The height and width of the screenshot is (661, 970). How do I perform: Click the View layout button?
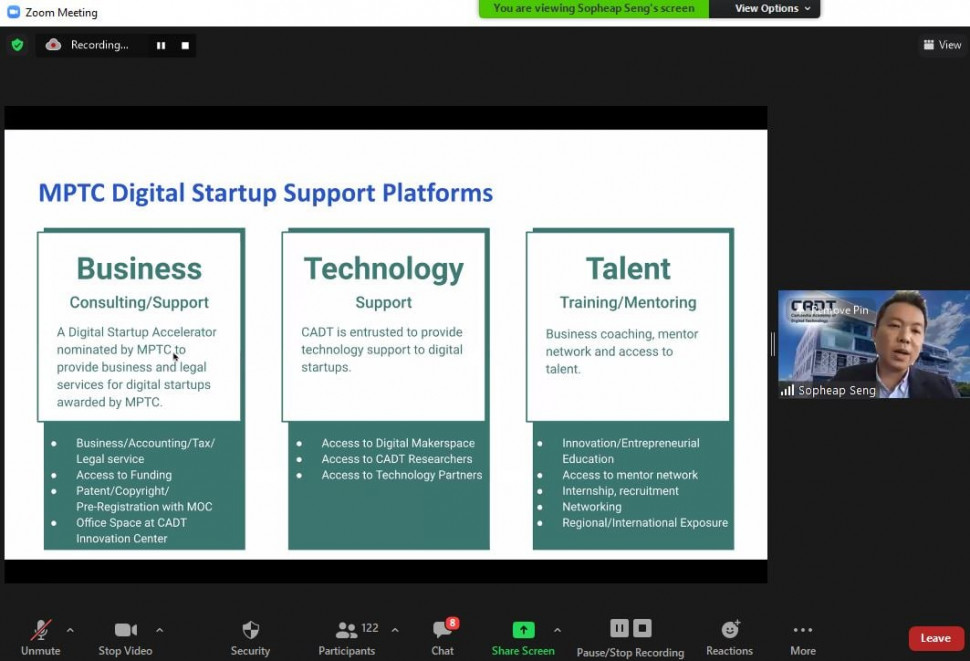[942, 45]
